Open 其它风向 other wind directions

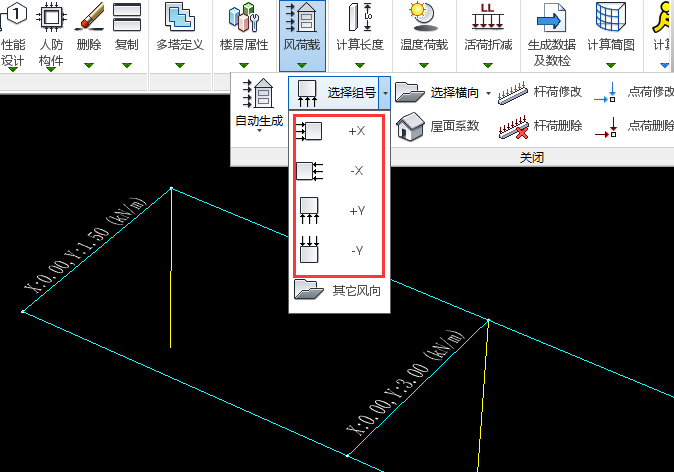(x=339, y=290)
